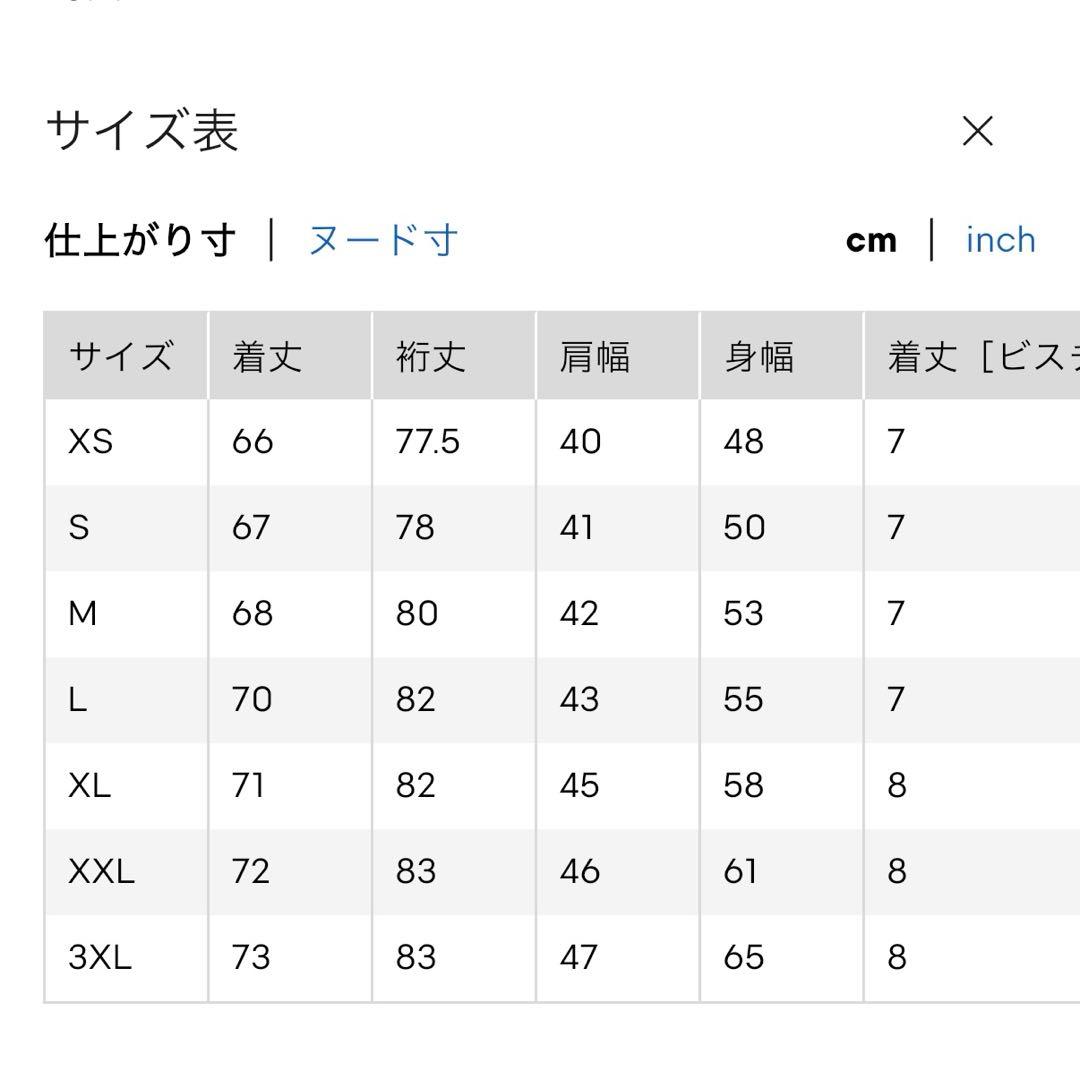Viewport: 1080px width, 1080px height.
Task: Select the 仕上がり寸 tab
Action: coord(141,240)
